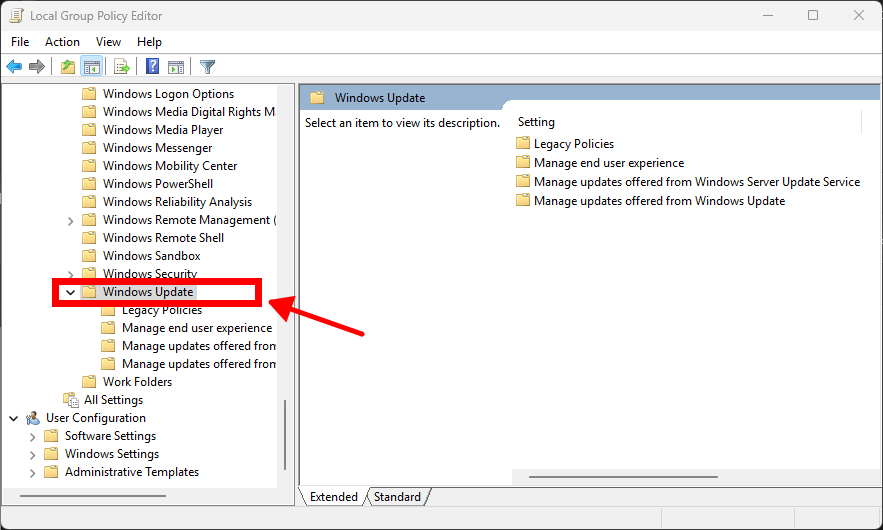Collapse the User Configuration node
Image resolution: width=883 pixels, height=530 pixels.
(13, 418)
